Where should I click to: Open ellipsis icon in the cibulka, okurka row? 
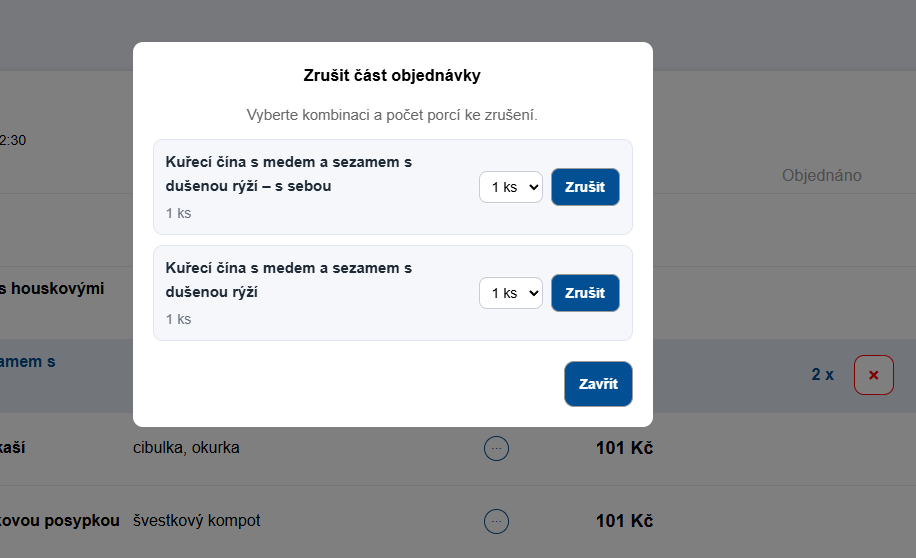[x=496, y=448]
